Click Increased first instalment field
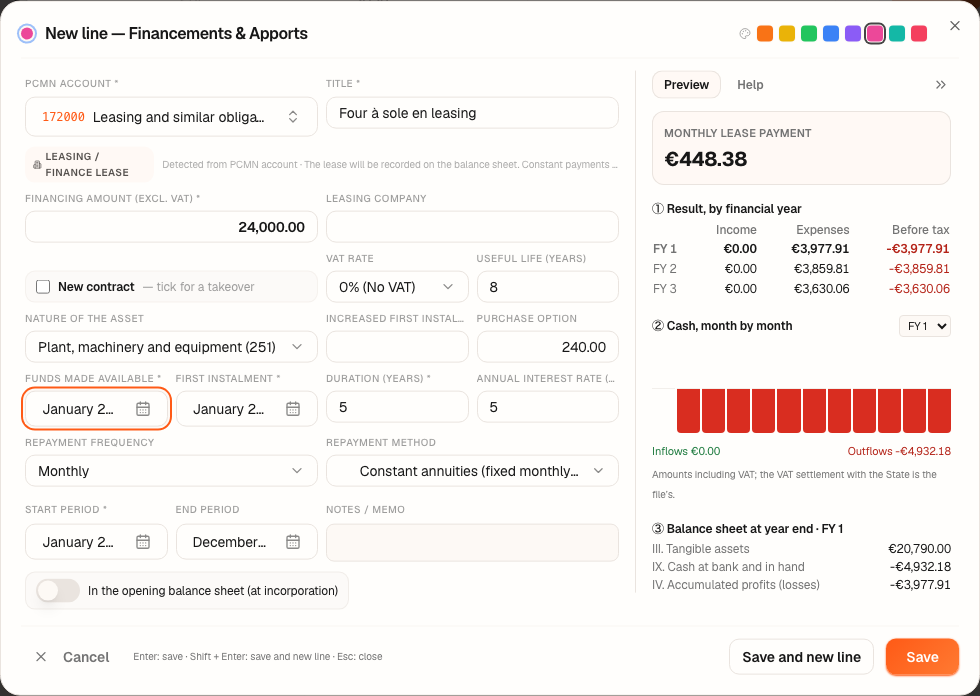This screenshot has height=696, width=980. pos(397,347)
